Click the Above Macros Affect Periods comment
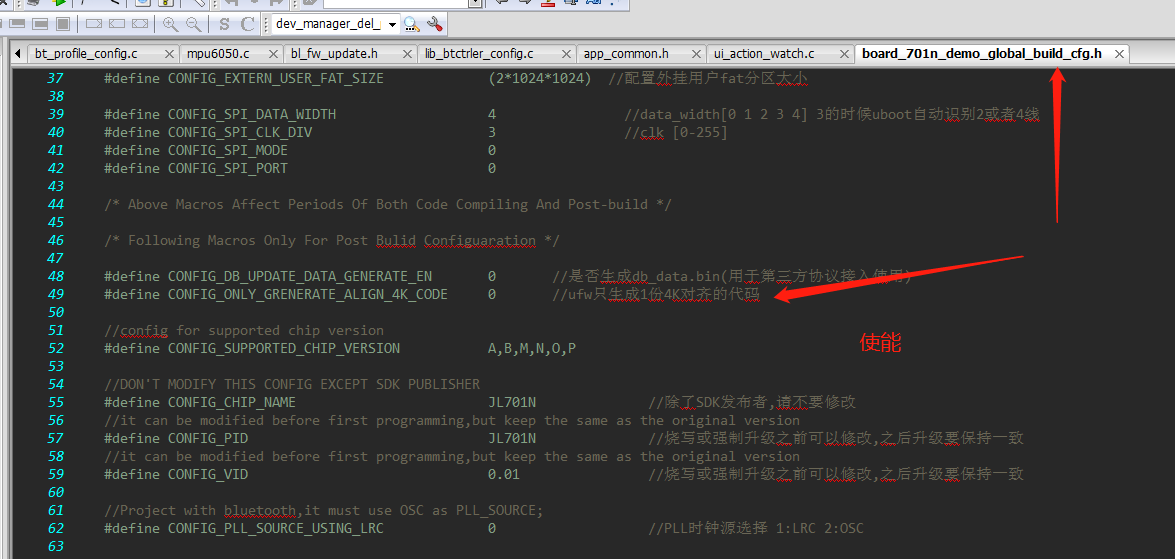1175x559 pixels. tap(387, 205)
